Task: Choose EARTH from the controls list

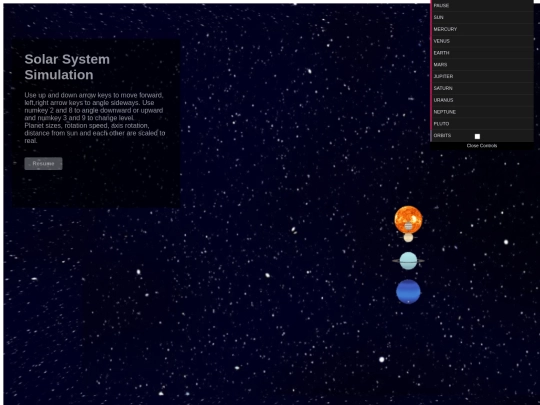Action: 482,53
